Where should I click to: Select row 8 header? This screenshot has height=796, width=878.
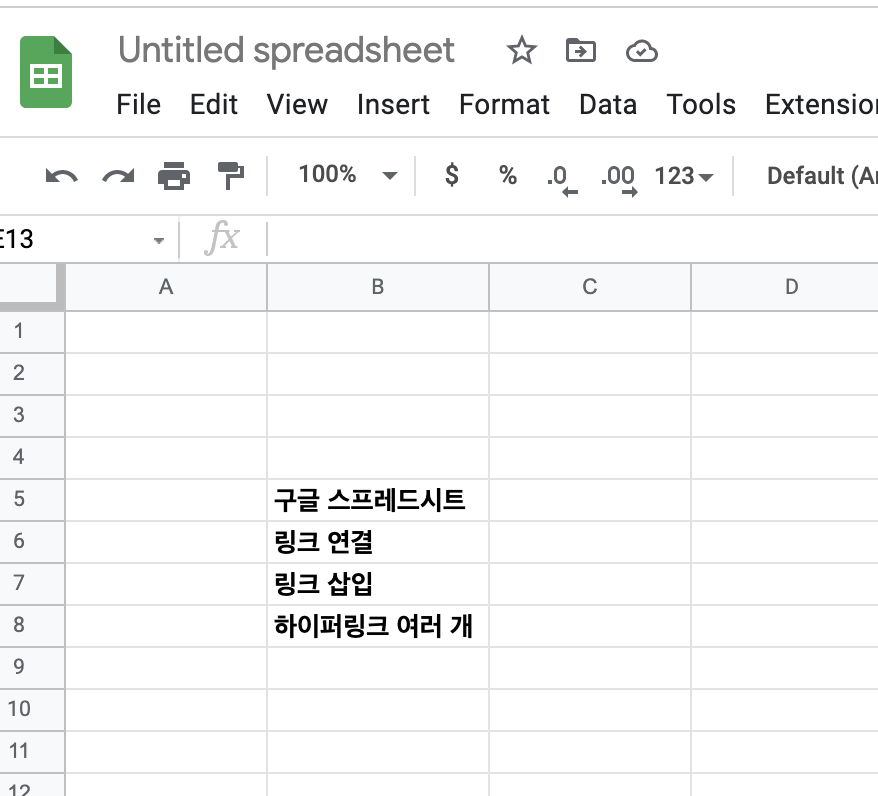coord(32,625)
